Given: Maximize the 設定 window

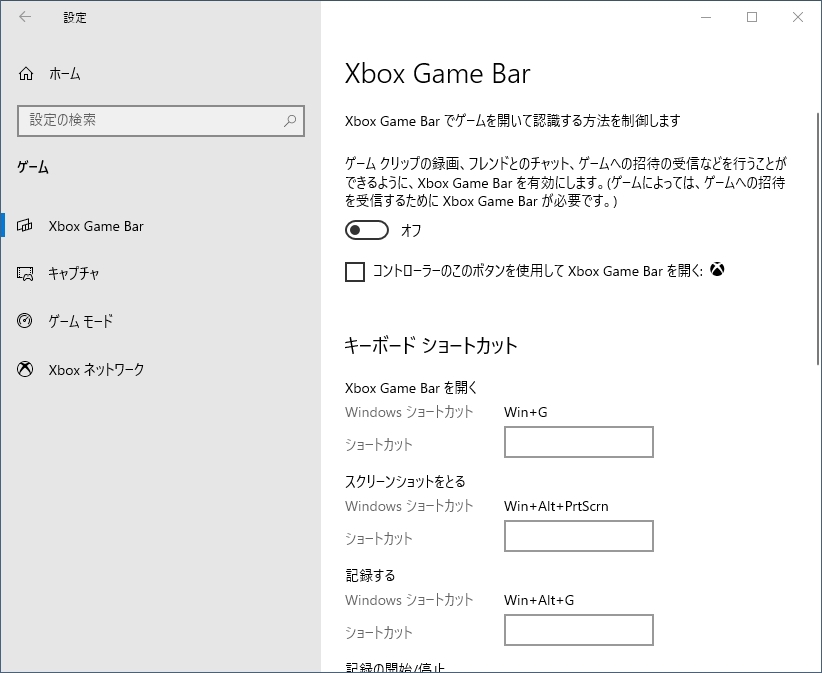Looking at the screenshot, I should click(x=752, y=17).
